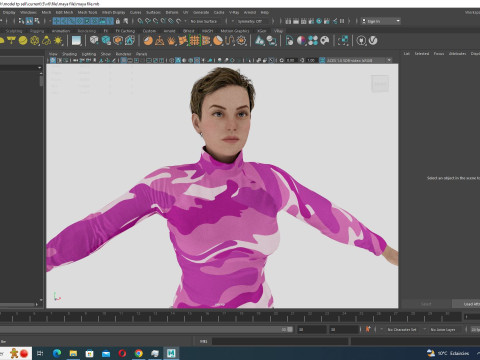Open Maya from the Windows taskbar
Viewport: 480px width, 360px height.
point(171,353)
